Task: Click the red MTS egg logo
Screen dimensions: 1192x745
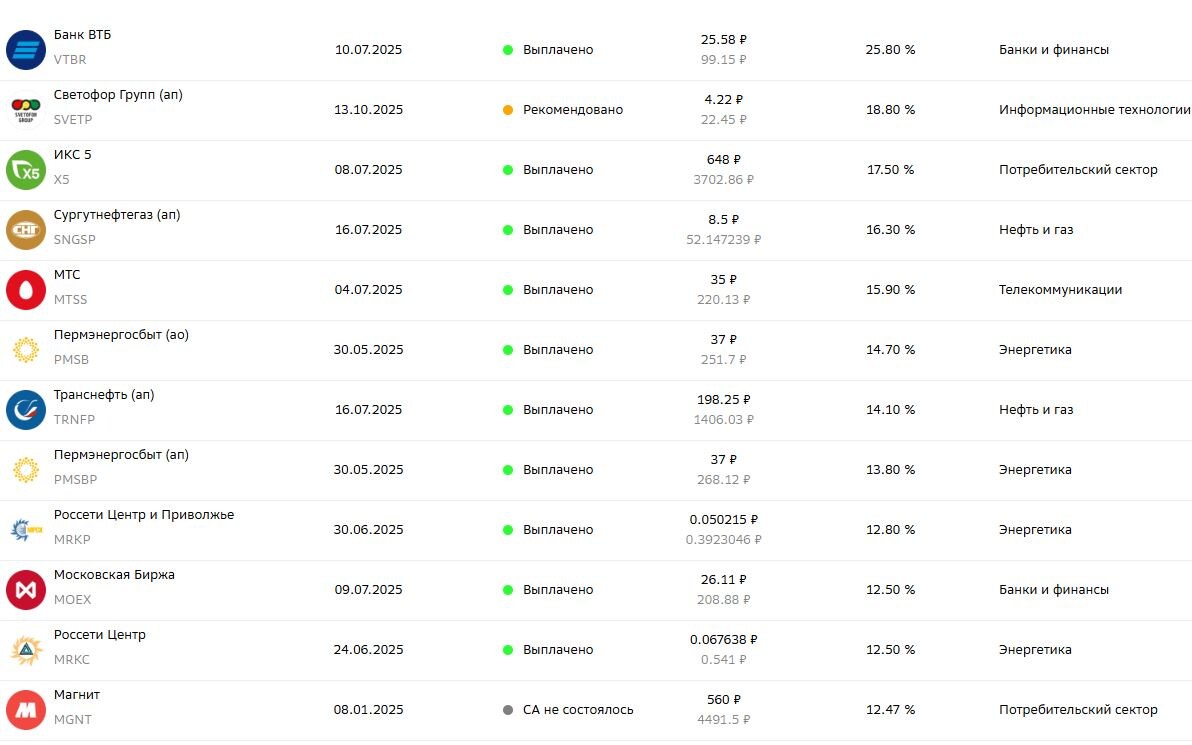Action: (26, 290)
